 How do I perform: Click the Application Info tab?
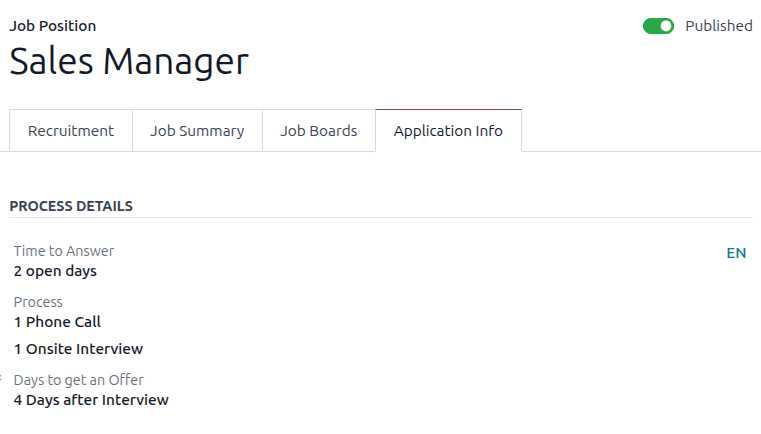tap(448, 131)
